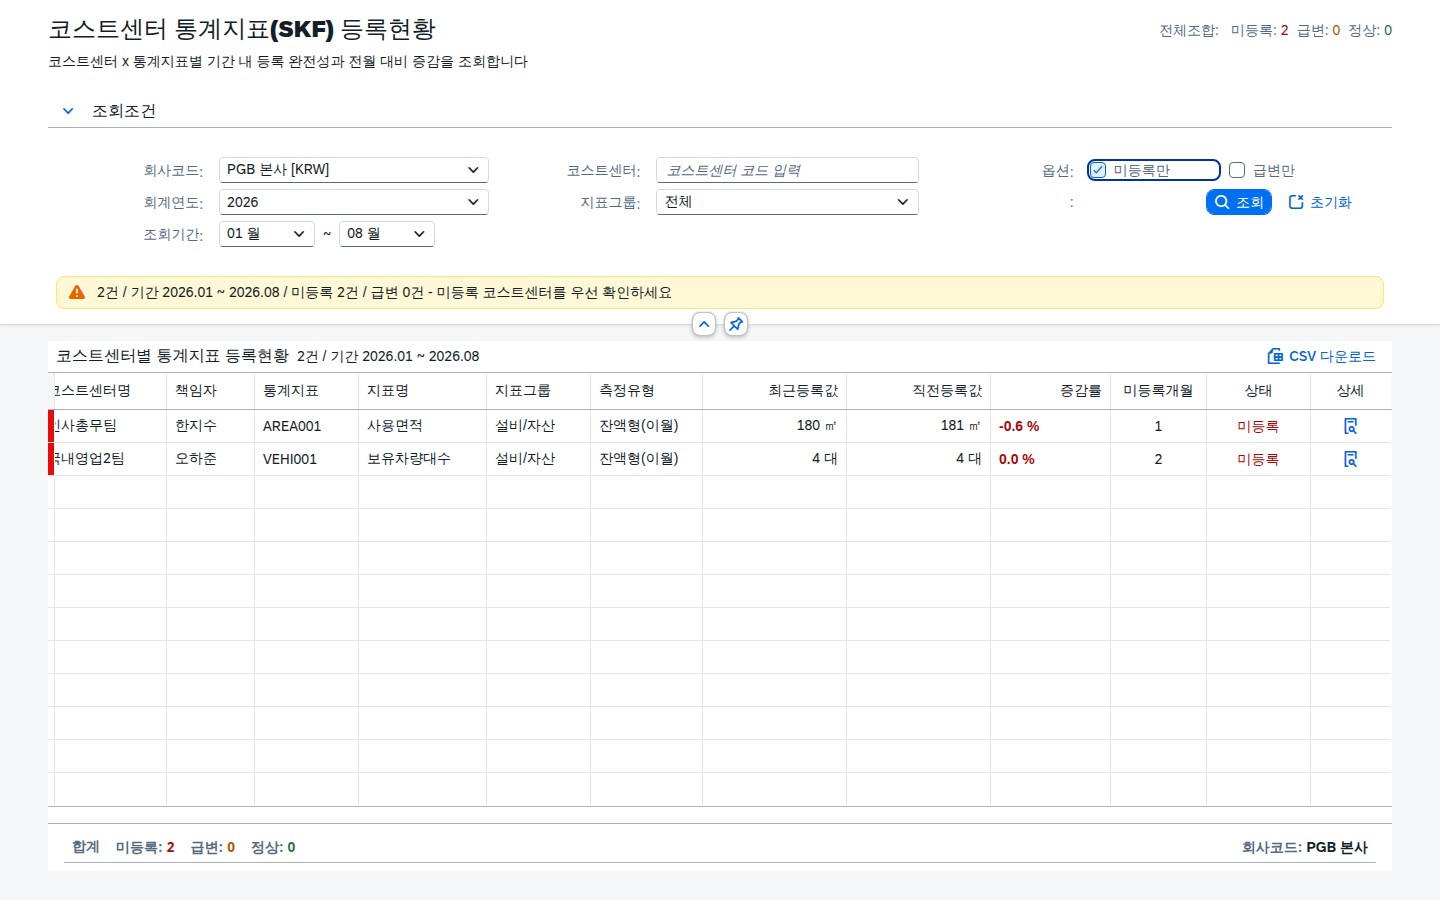Click the 한지수 cell
This screenshot has width=1440, height=900.
pos(210,426)
